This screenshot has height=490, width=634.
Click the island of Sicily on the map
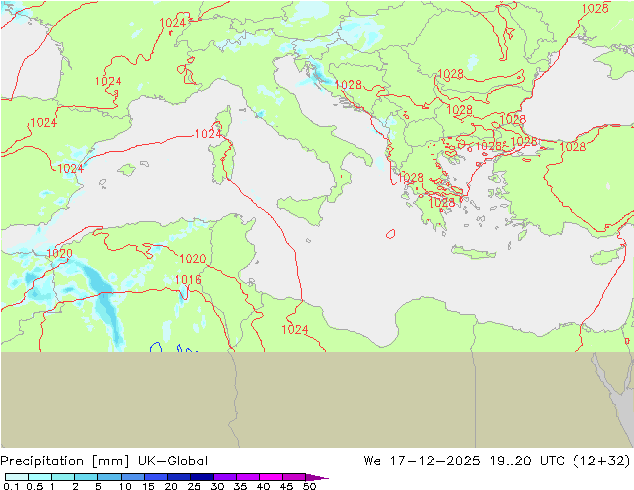pyautogui.click(x=303, y=208)
